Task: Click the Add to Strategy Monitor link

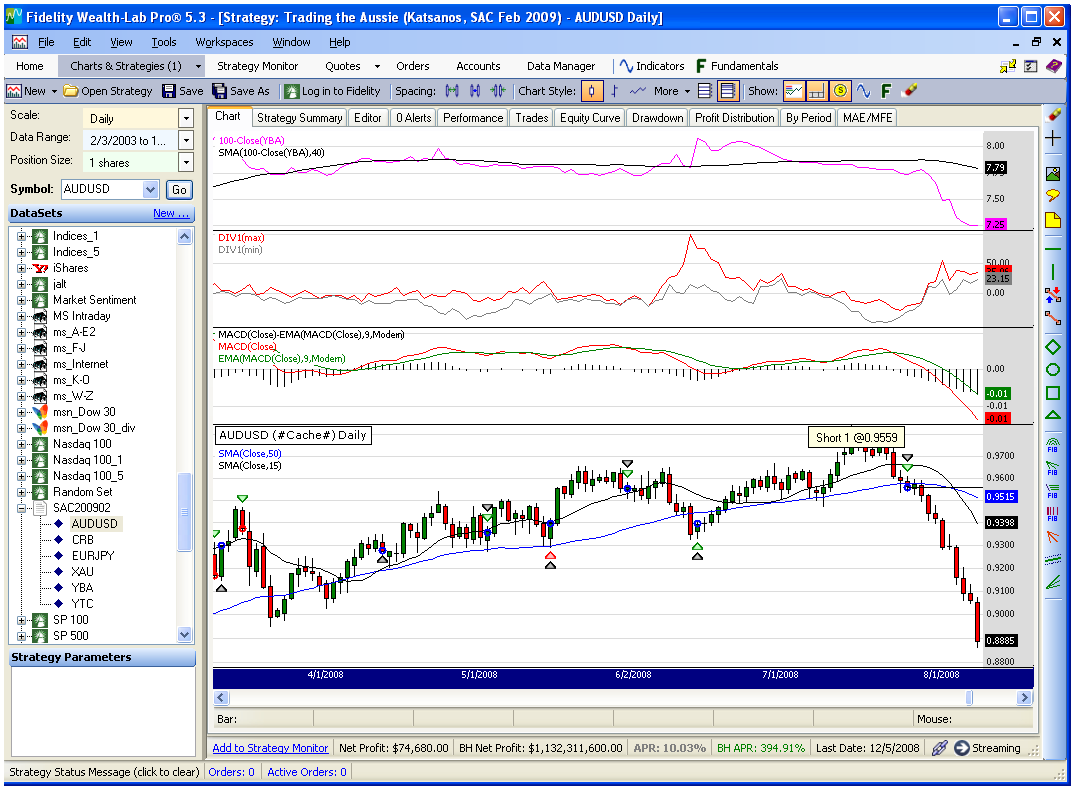Action: [x=270, y=748]
